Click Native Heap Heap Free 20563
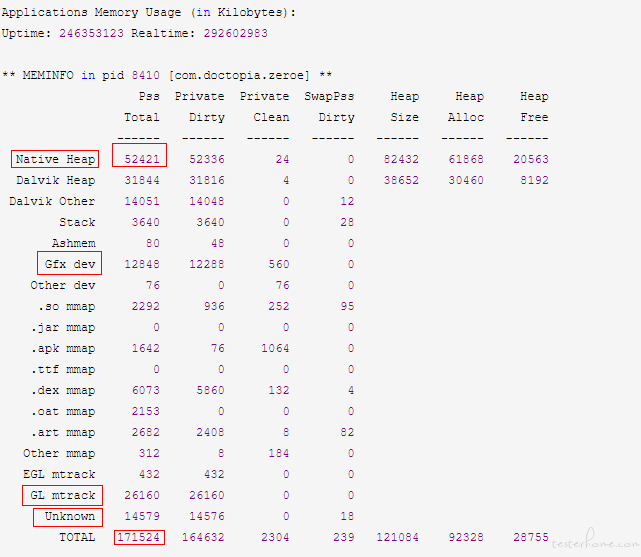 tap(531, 159)
